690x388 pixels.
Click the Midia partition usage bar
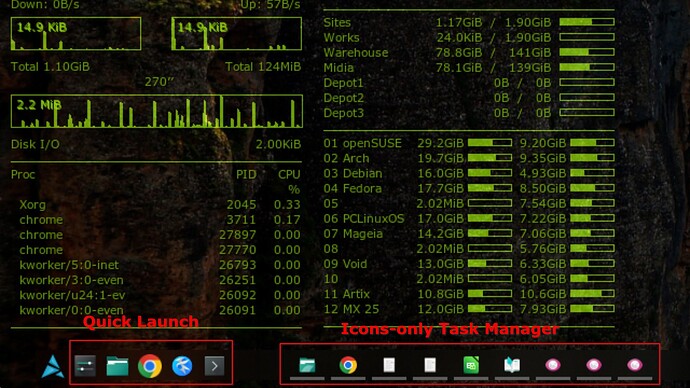[x=587, y=67]
